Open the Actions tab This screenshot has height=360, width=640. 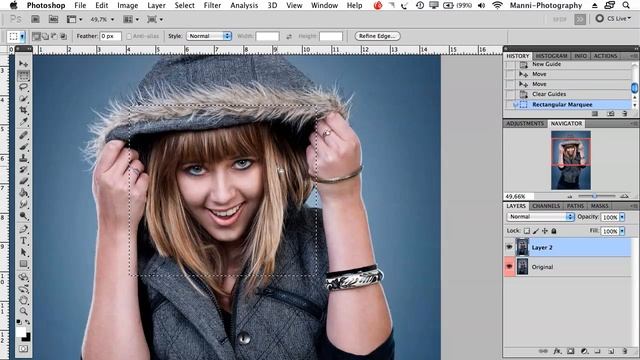605,56
